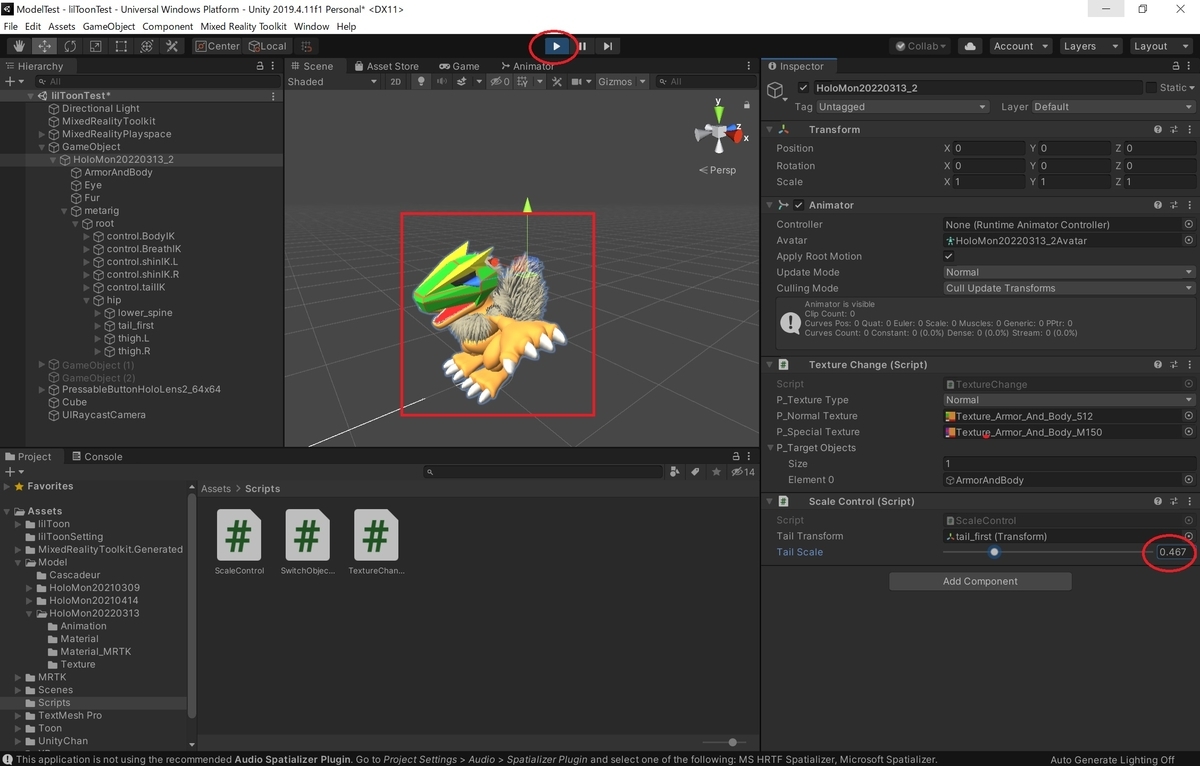Toggle scene audio icon
This screenshot has width=1200, height=766.
coord(440,82)
